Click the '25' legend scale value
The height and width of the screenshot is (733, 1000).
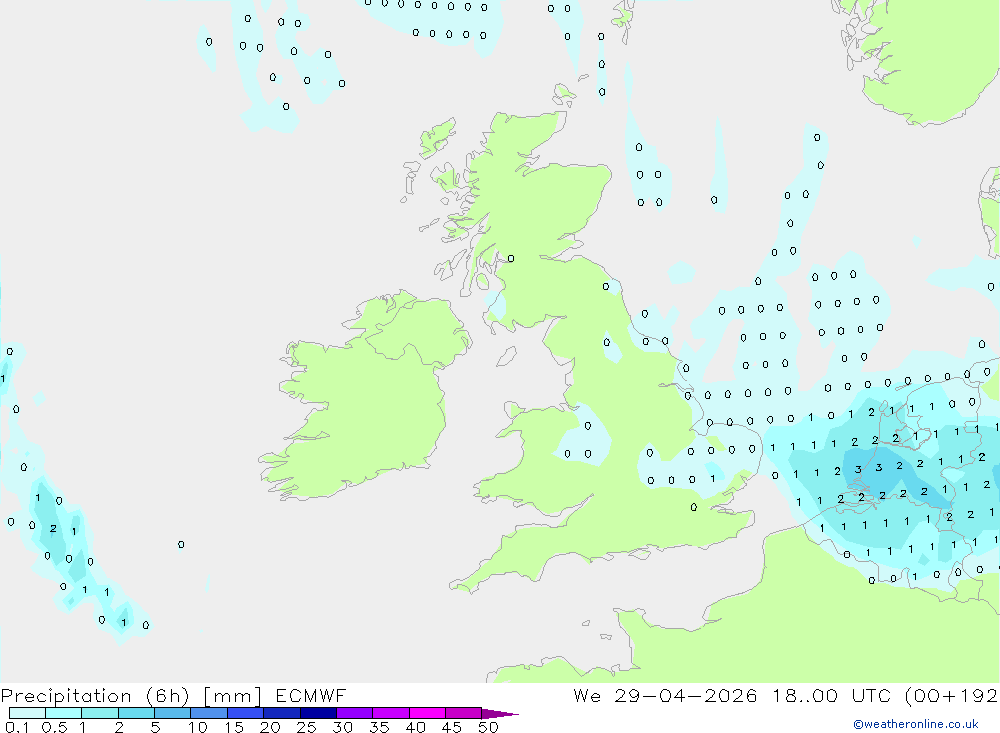[306, 727]
